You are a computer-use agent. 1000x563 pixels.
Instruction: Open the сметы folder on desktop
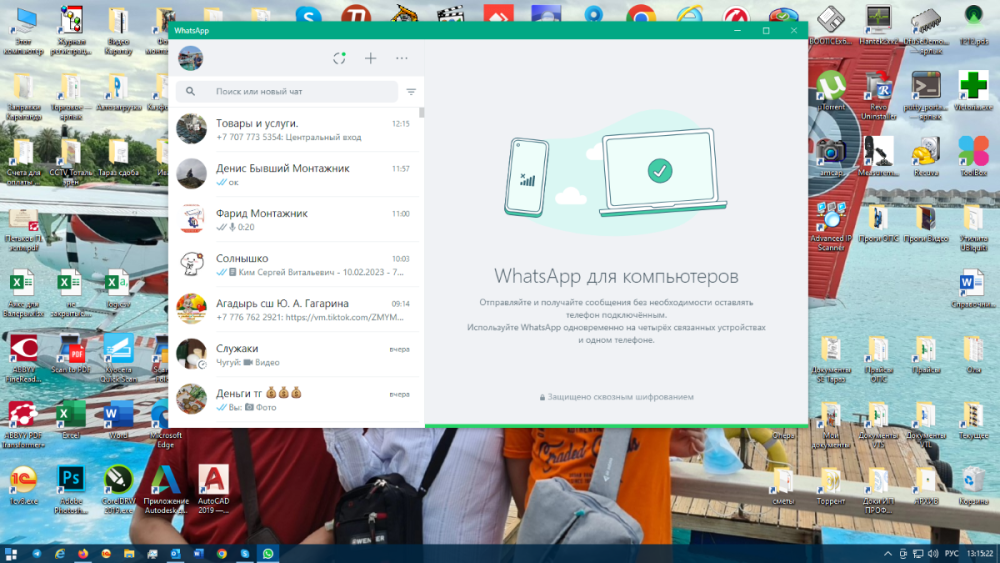(783, 486)
